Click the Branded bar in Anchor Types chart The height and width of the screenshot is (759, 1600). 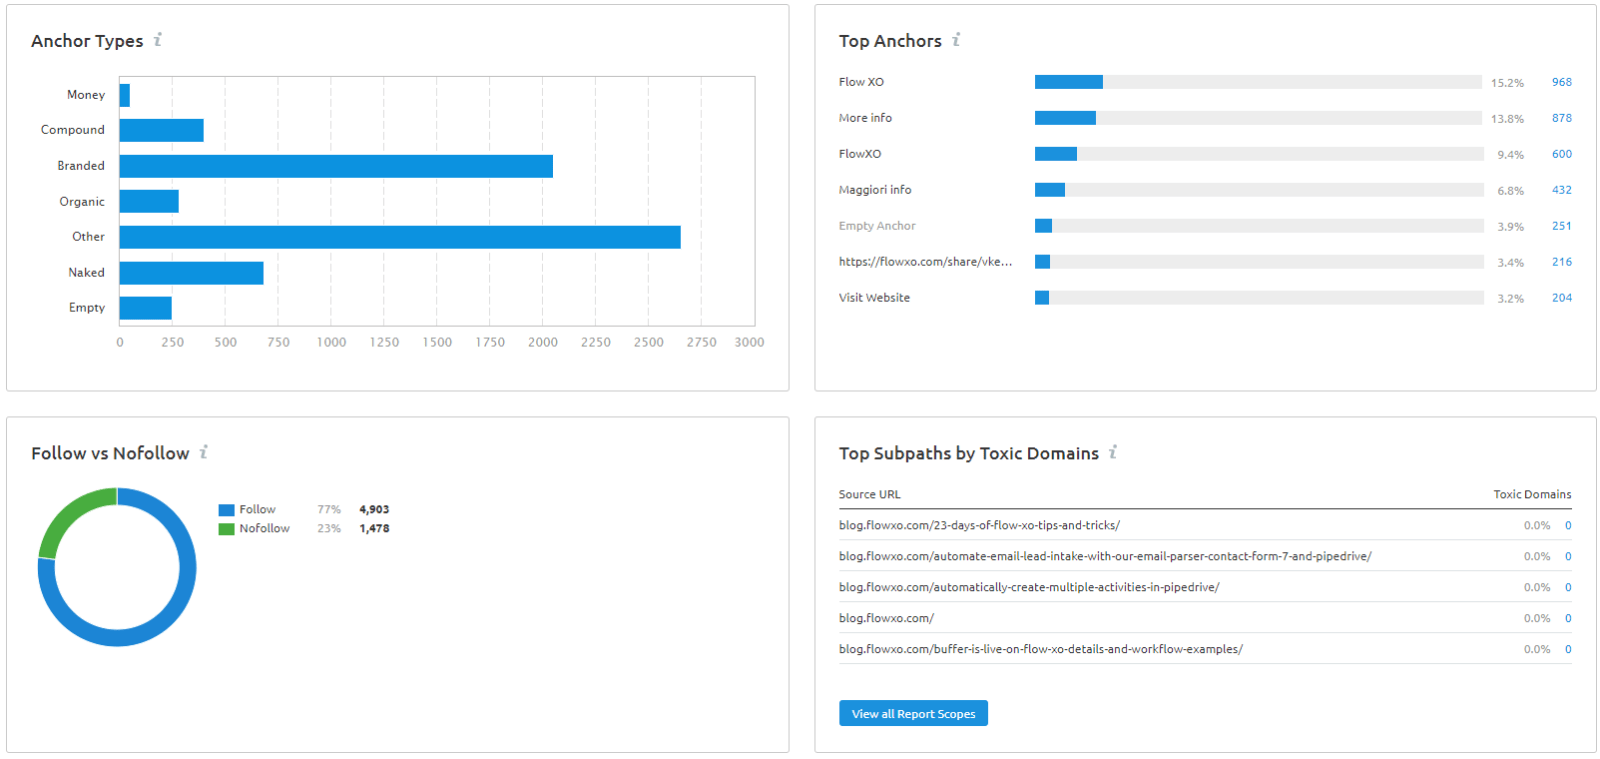coord(336,166)
